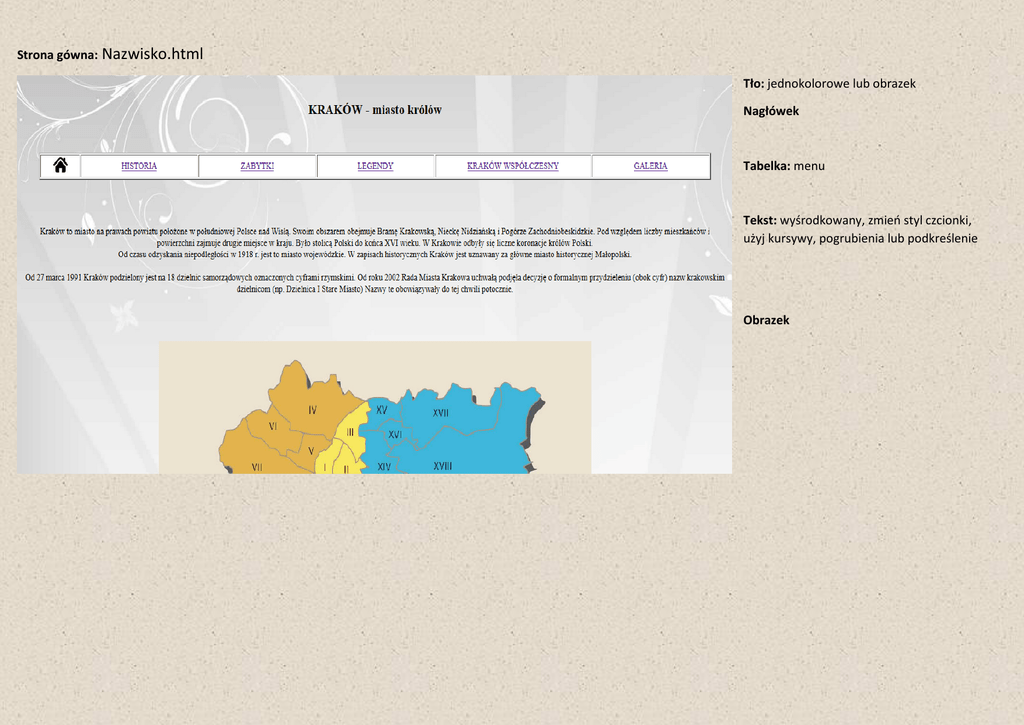This screenshot has height=725, width=1024.
Task: Click district VI on the map
Action: (x=273, y=426)
